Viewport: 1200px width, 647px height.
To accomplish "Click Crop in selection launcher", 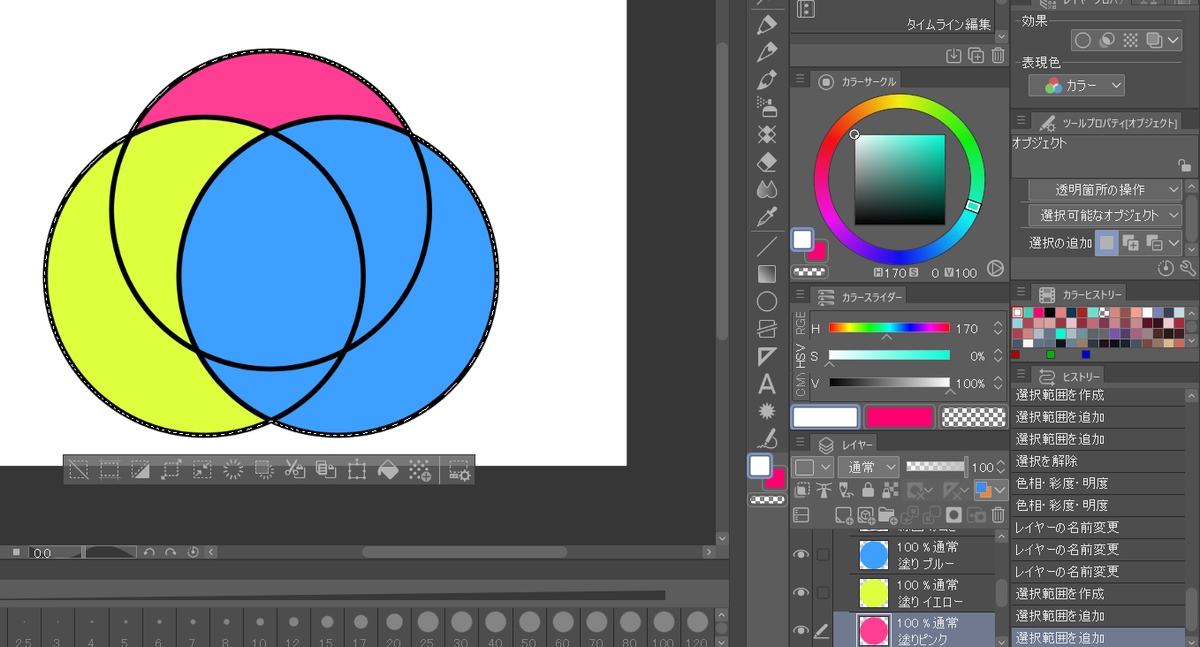I will point(110,469).
